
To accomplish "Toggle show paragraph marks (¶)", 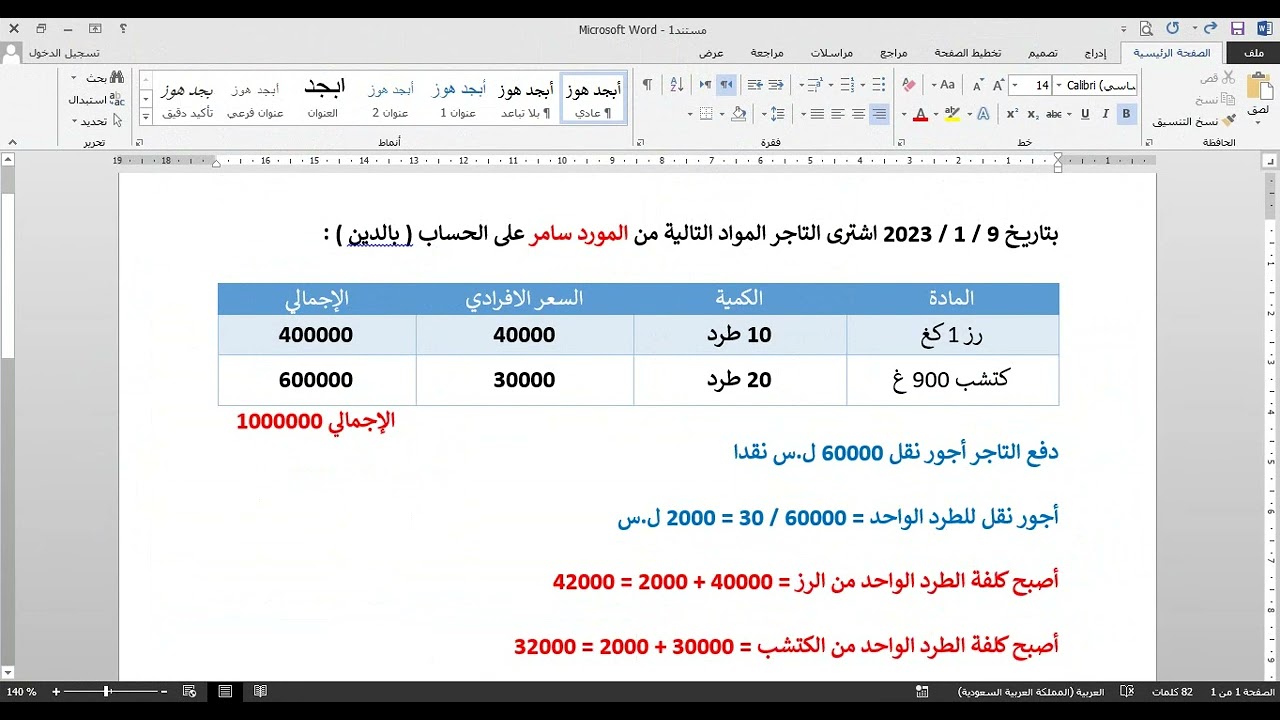I will (647, 85).
